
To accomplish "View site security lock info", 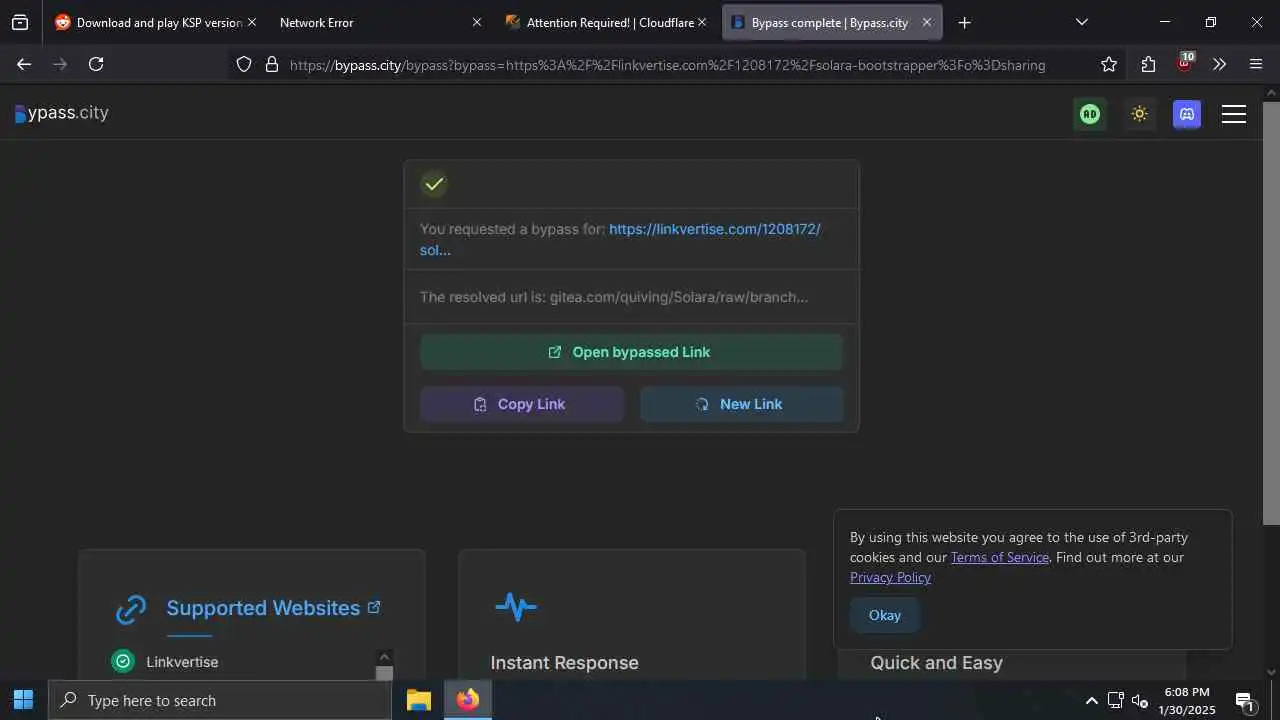I will point(272,64).
